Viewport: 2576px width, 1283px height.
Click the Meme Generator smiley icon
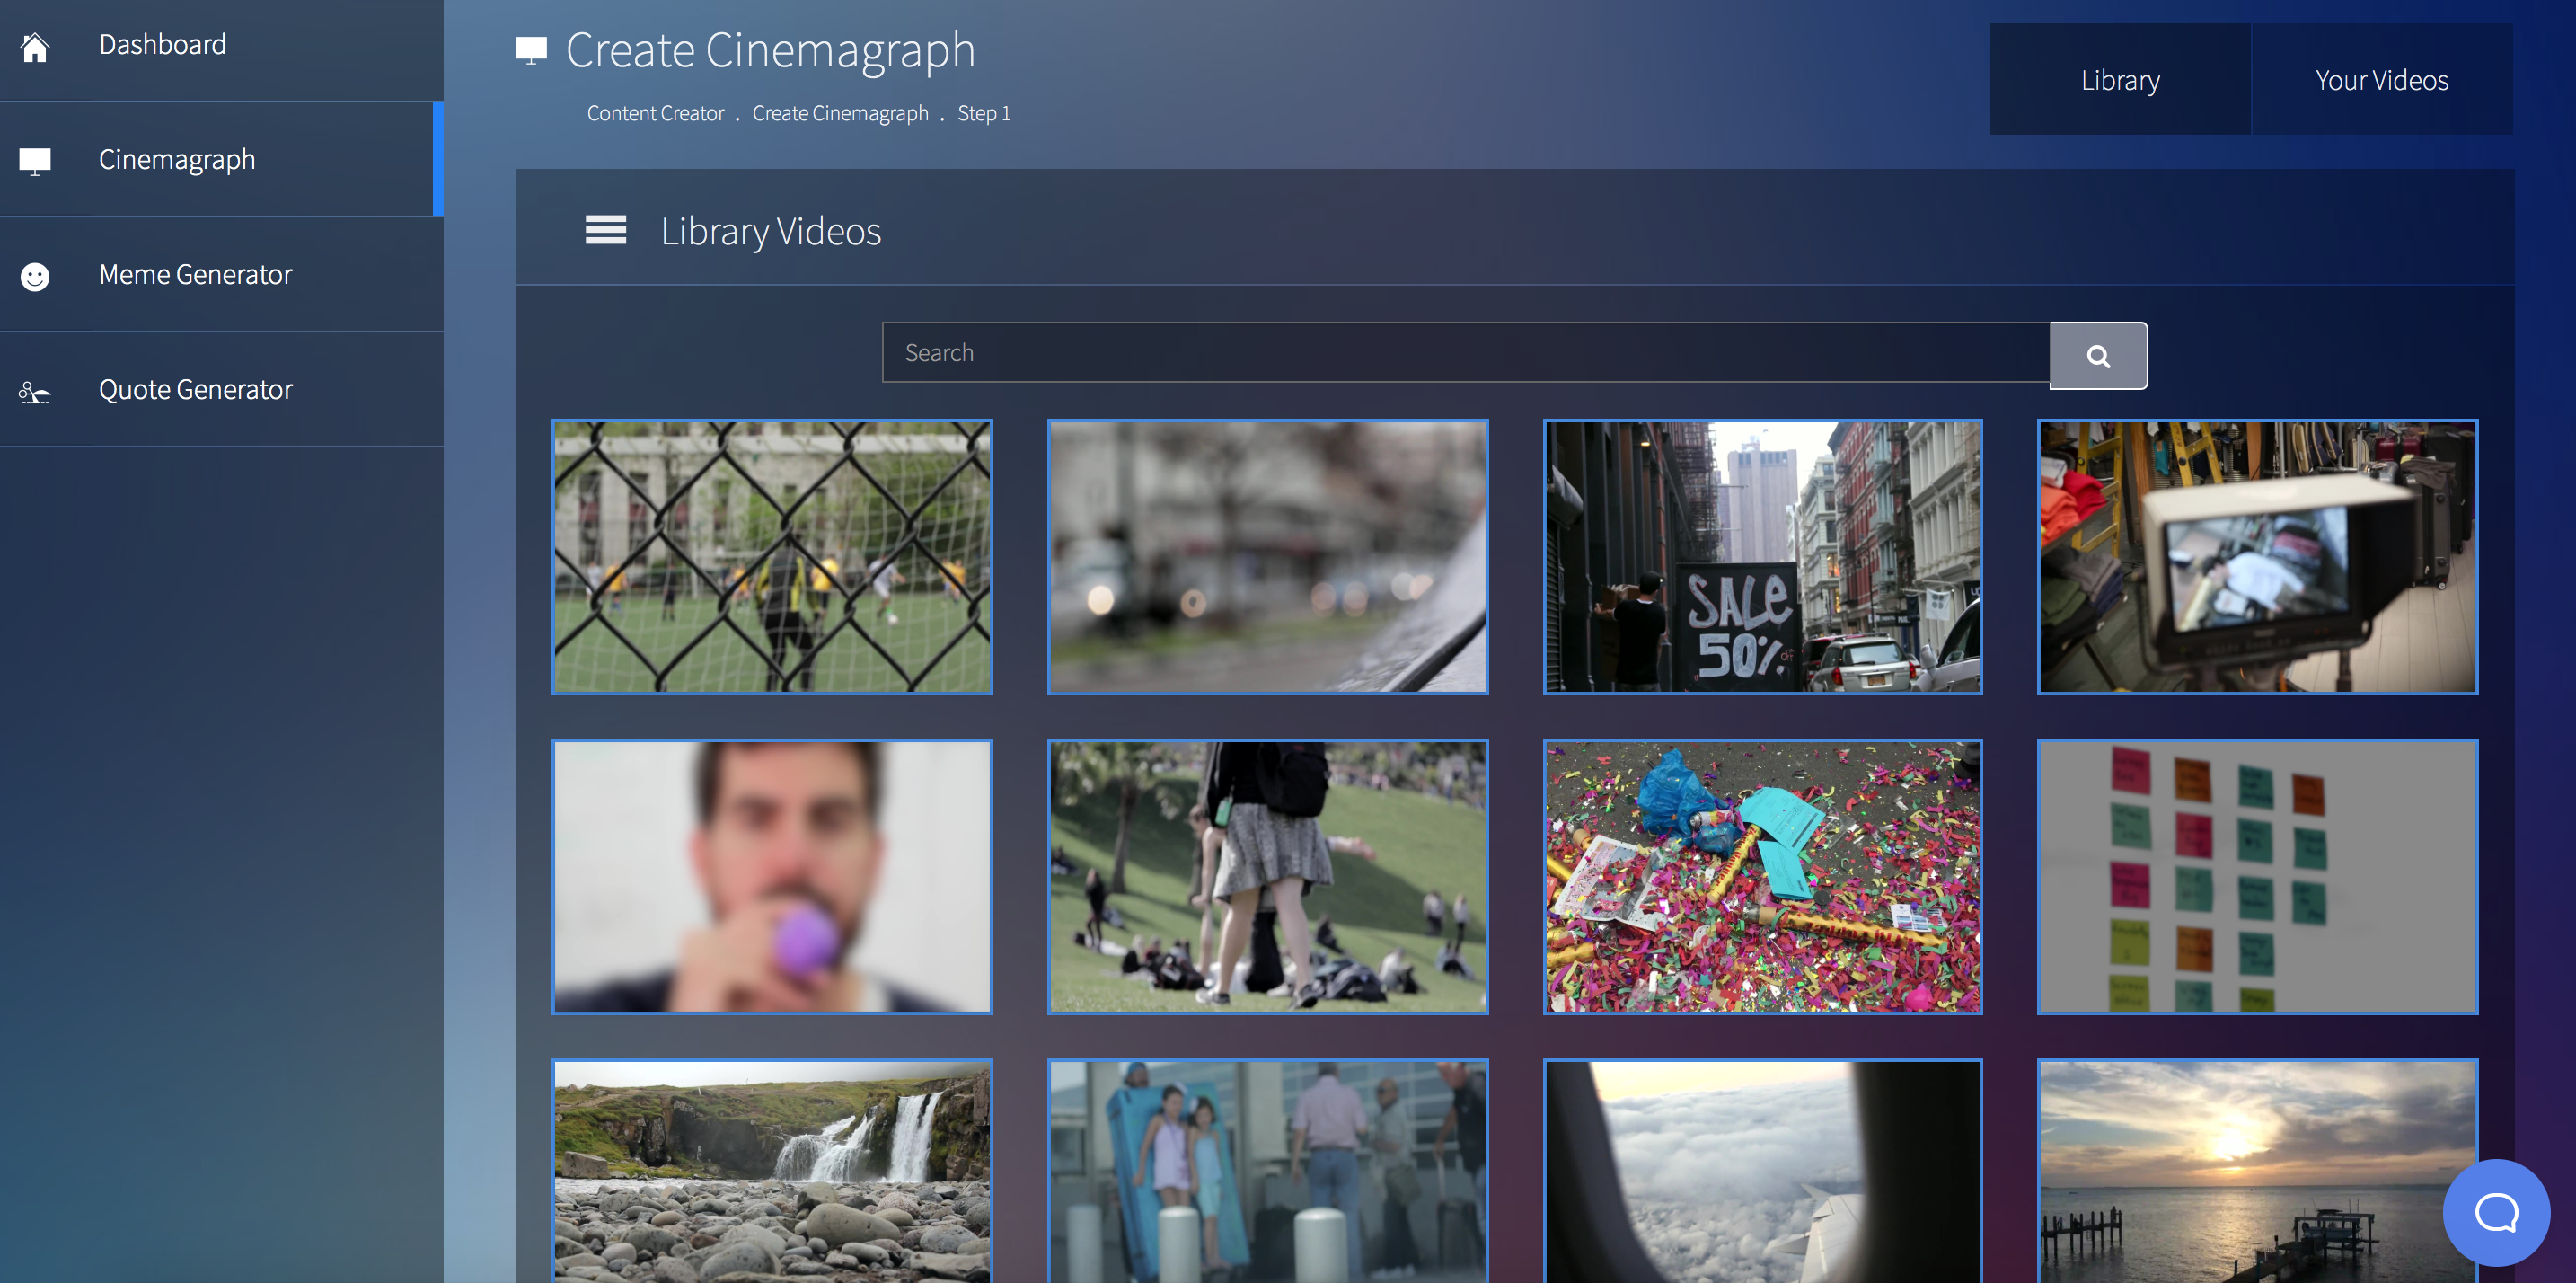click(x=35, y=276)
